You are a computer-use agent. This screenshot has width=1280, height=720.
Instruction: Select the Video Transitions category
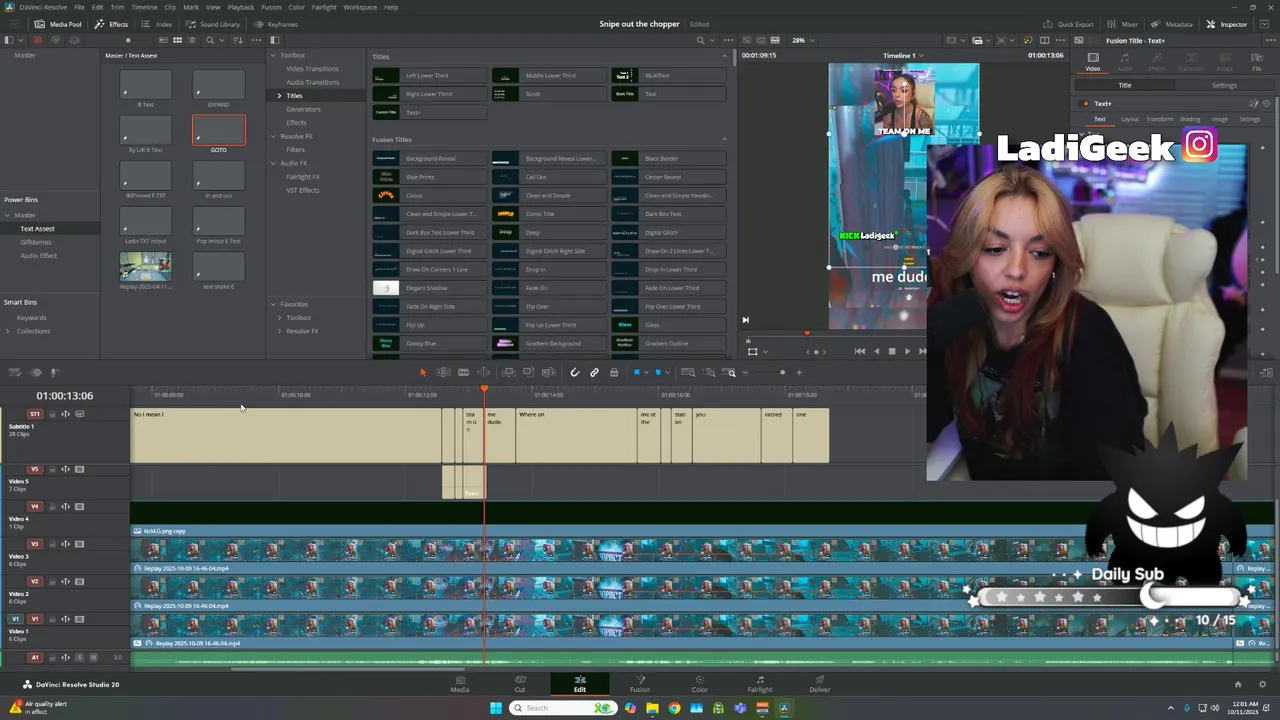tap(312, 69)
